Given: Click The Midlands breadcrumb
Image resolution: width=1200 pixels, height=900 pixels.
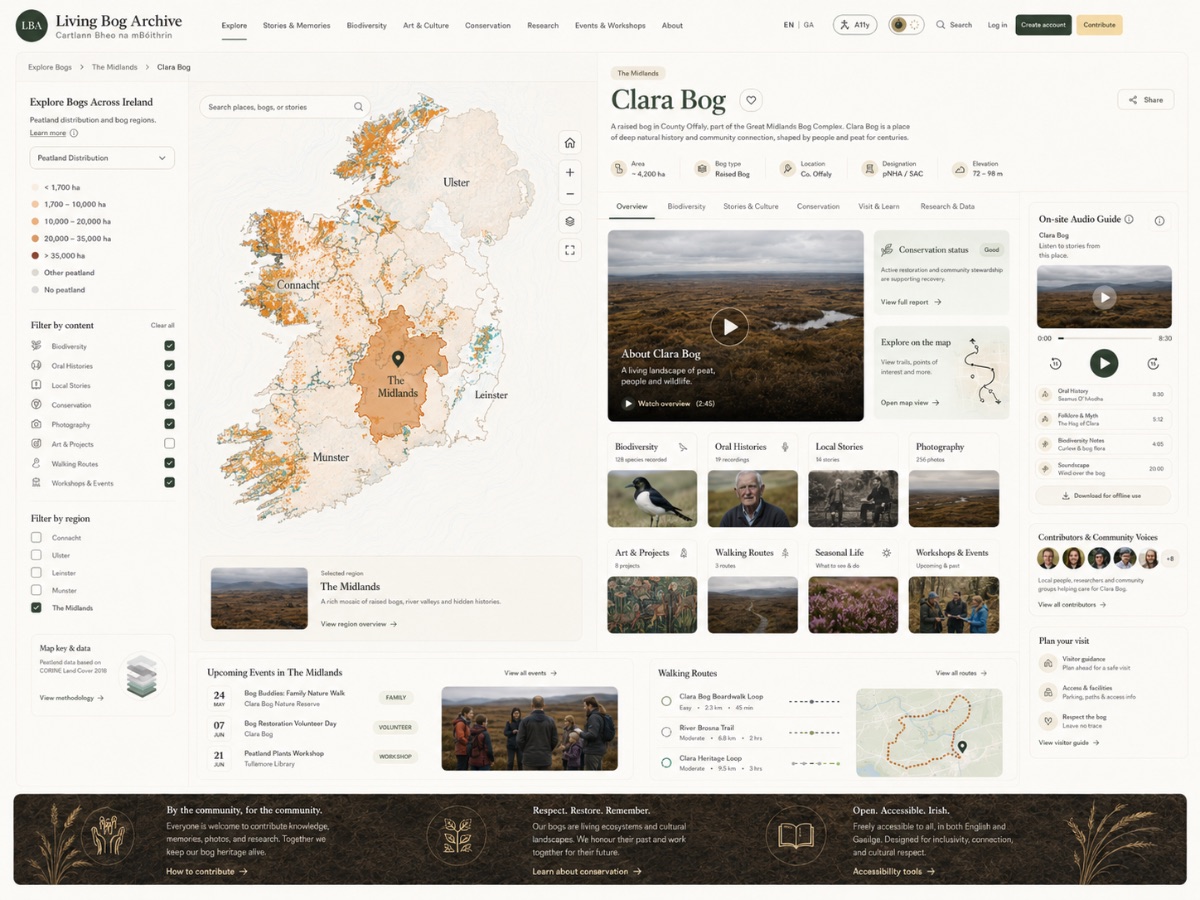Looking at the screenshot, I should click(114, 67).
